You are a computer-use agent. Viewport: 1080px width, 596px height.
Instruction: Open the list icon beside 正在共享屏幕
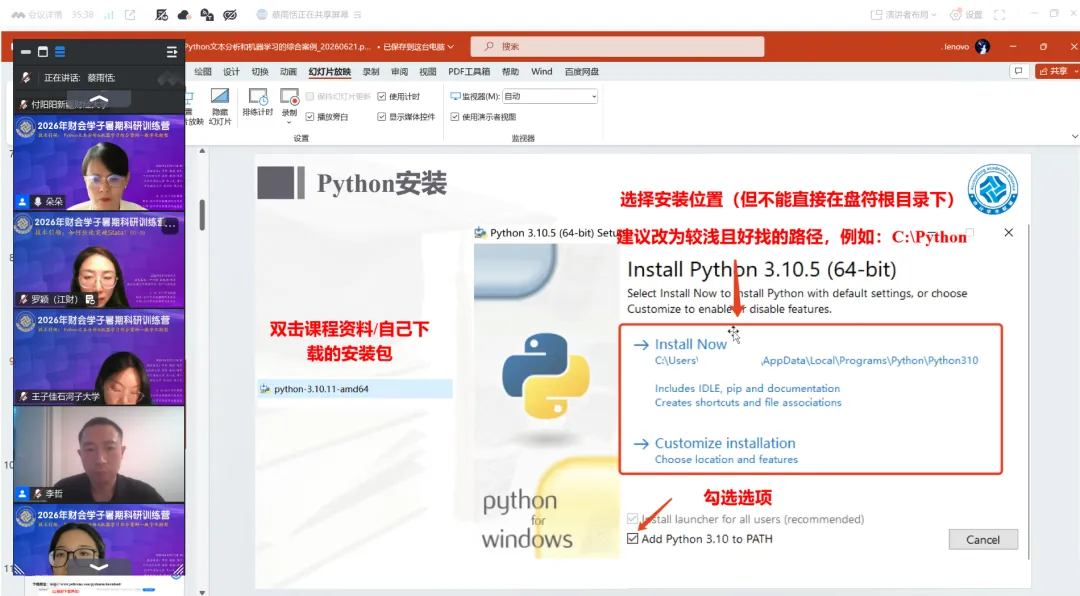[357, 14]
